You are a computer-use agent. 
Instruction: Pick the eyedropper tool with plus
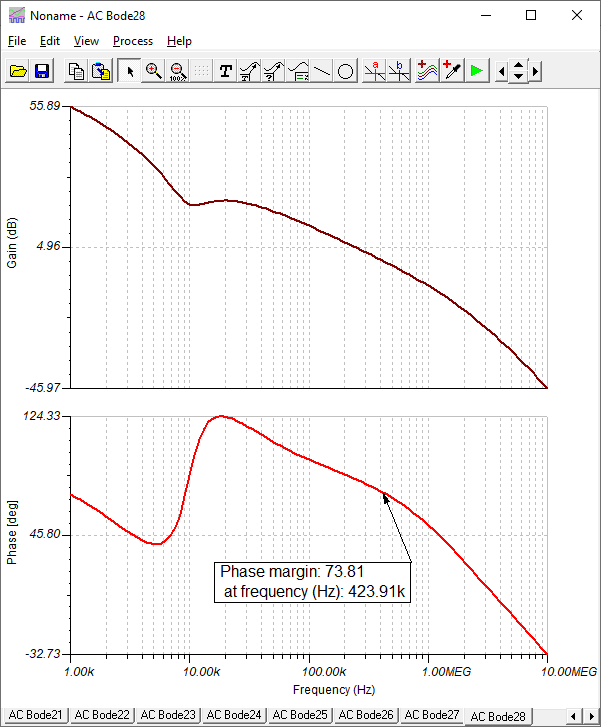click(452, 71)
